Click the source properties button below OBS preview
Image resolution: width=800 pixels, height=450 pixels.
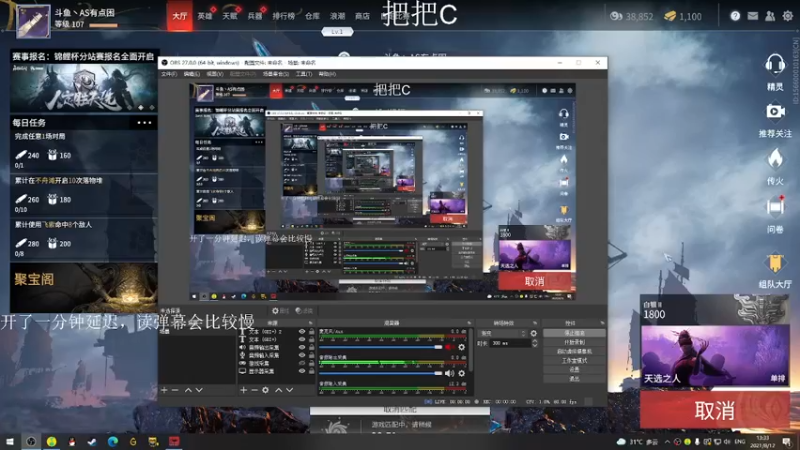point(280,310)
